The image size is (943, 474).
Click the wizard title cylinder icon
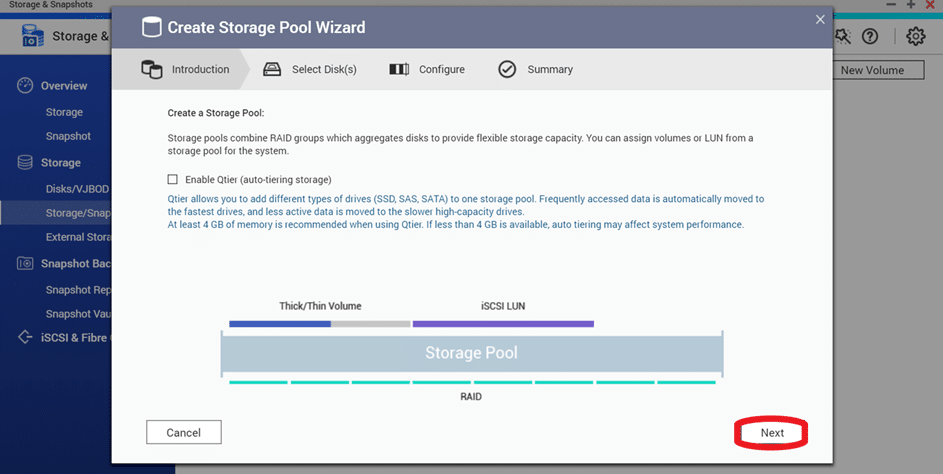(x=152, y=27)
